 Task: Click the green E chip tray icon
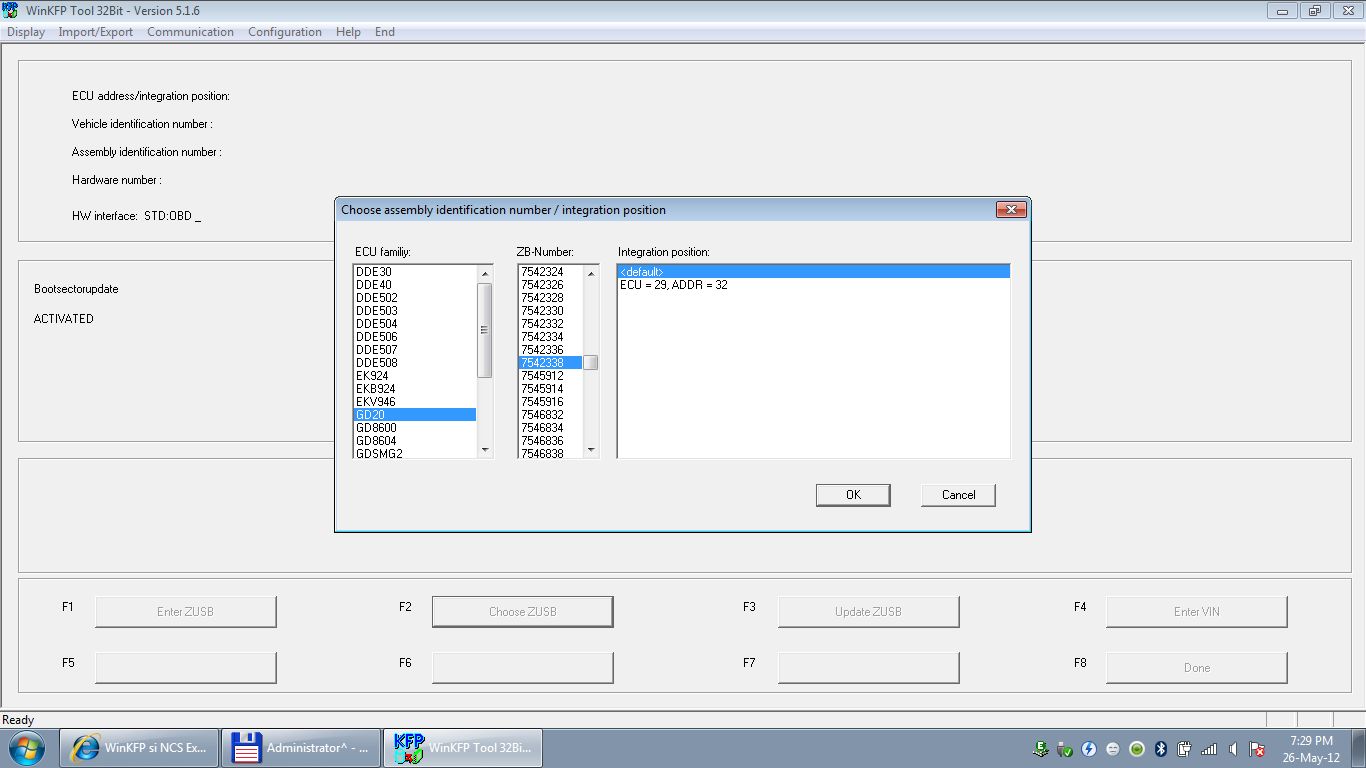tap(1041, 748)
